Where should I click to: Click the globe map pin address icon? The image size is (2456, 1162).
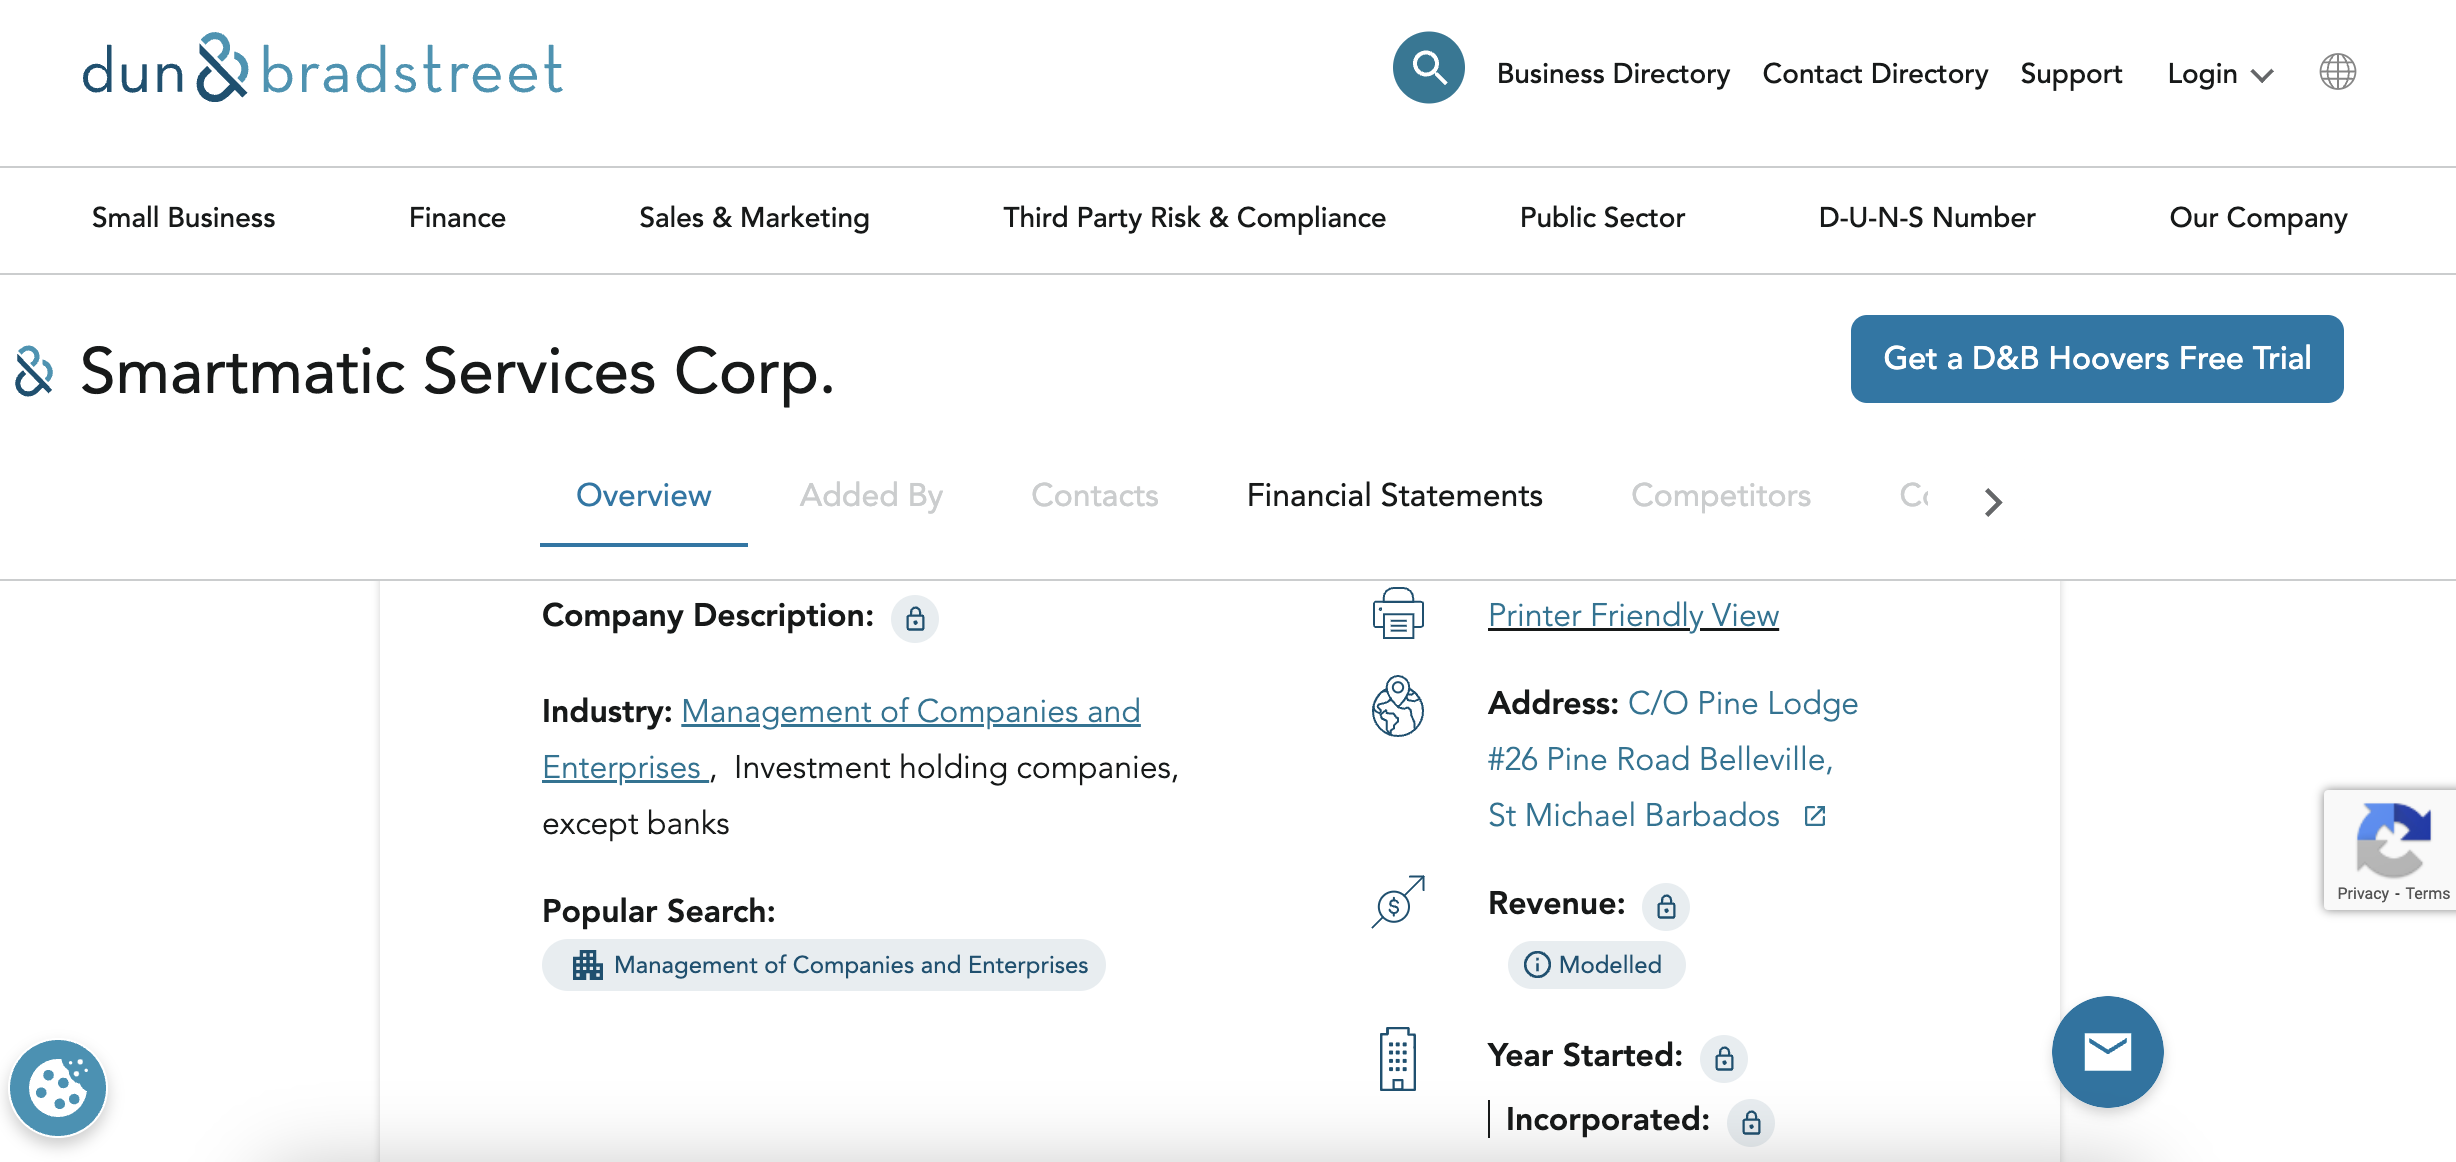pos(1398,707)
